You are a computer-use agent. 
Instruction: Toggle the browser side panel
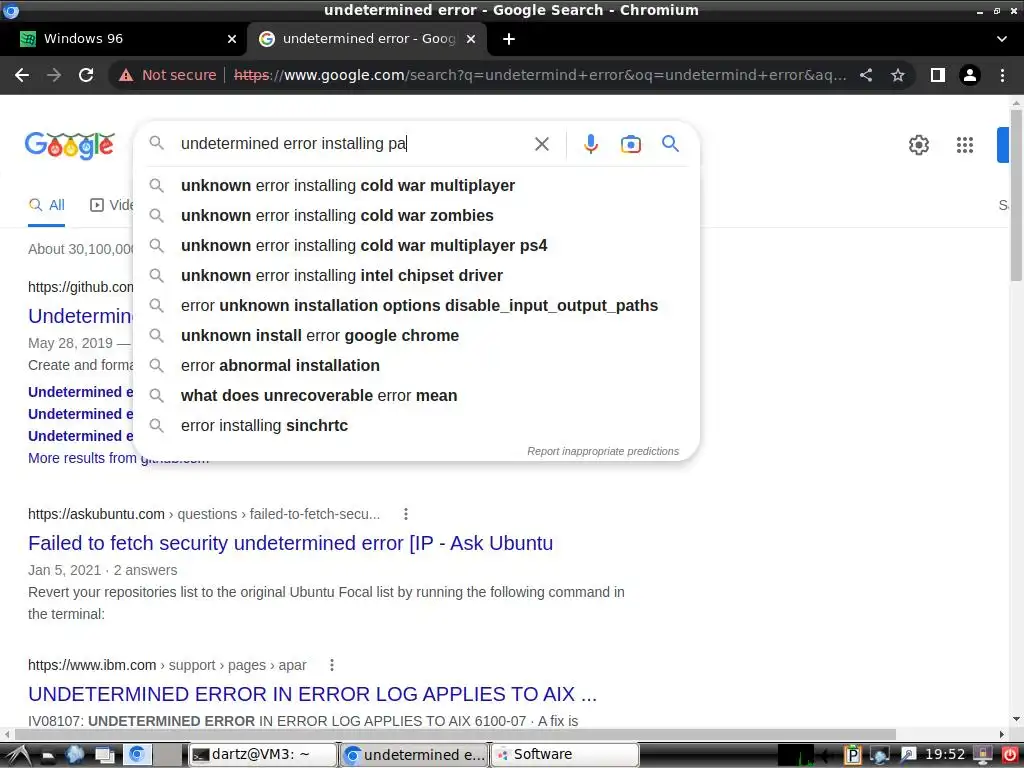(938, 75)
